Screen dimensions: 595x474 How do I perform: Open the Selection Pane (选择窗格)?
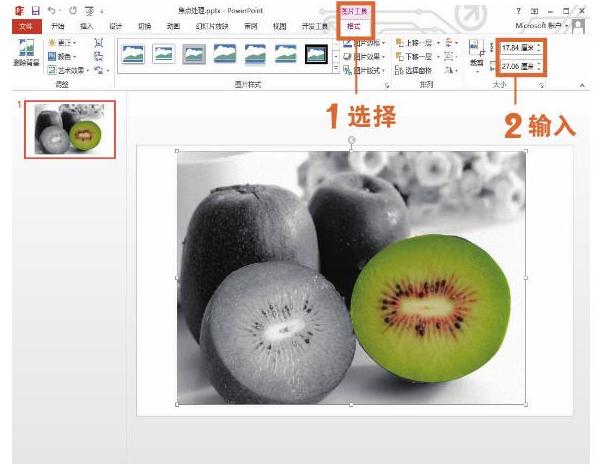tap(413, 70)
